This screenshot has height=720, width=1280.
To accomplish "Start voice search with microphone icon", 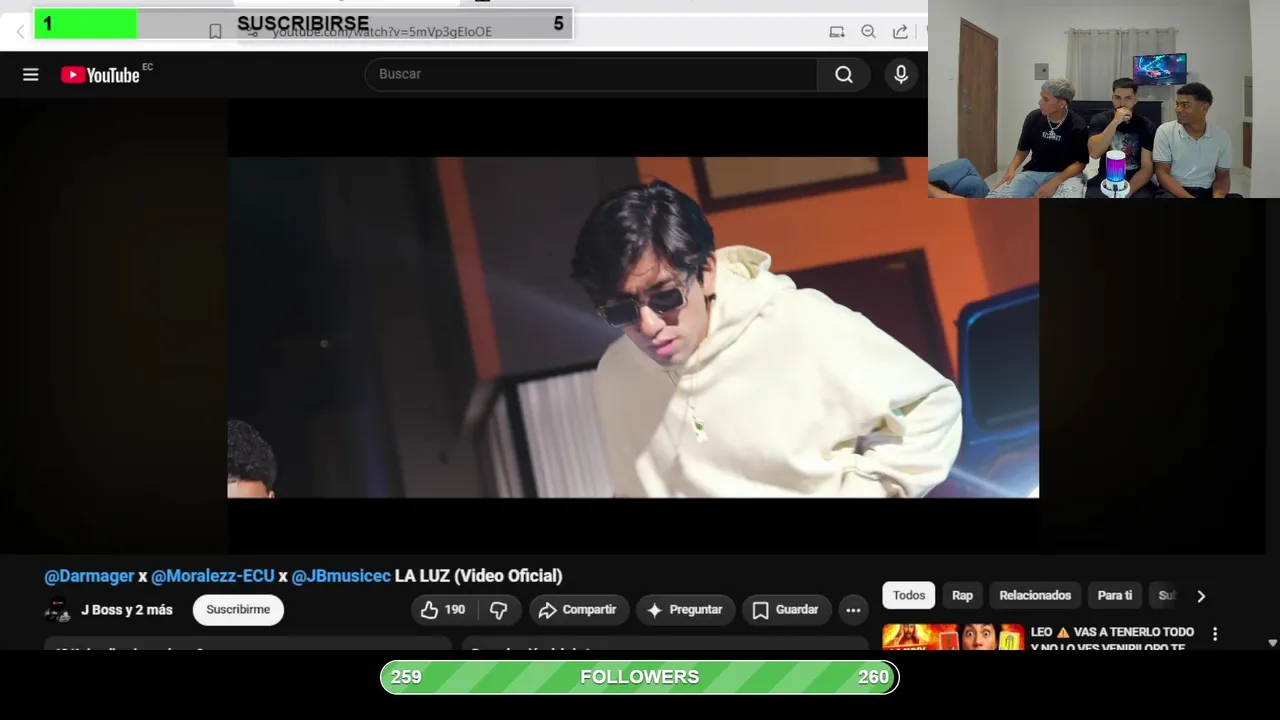I will pyautogui.click(x=901, y=74).
